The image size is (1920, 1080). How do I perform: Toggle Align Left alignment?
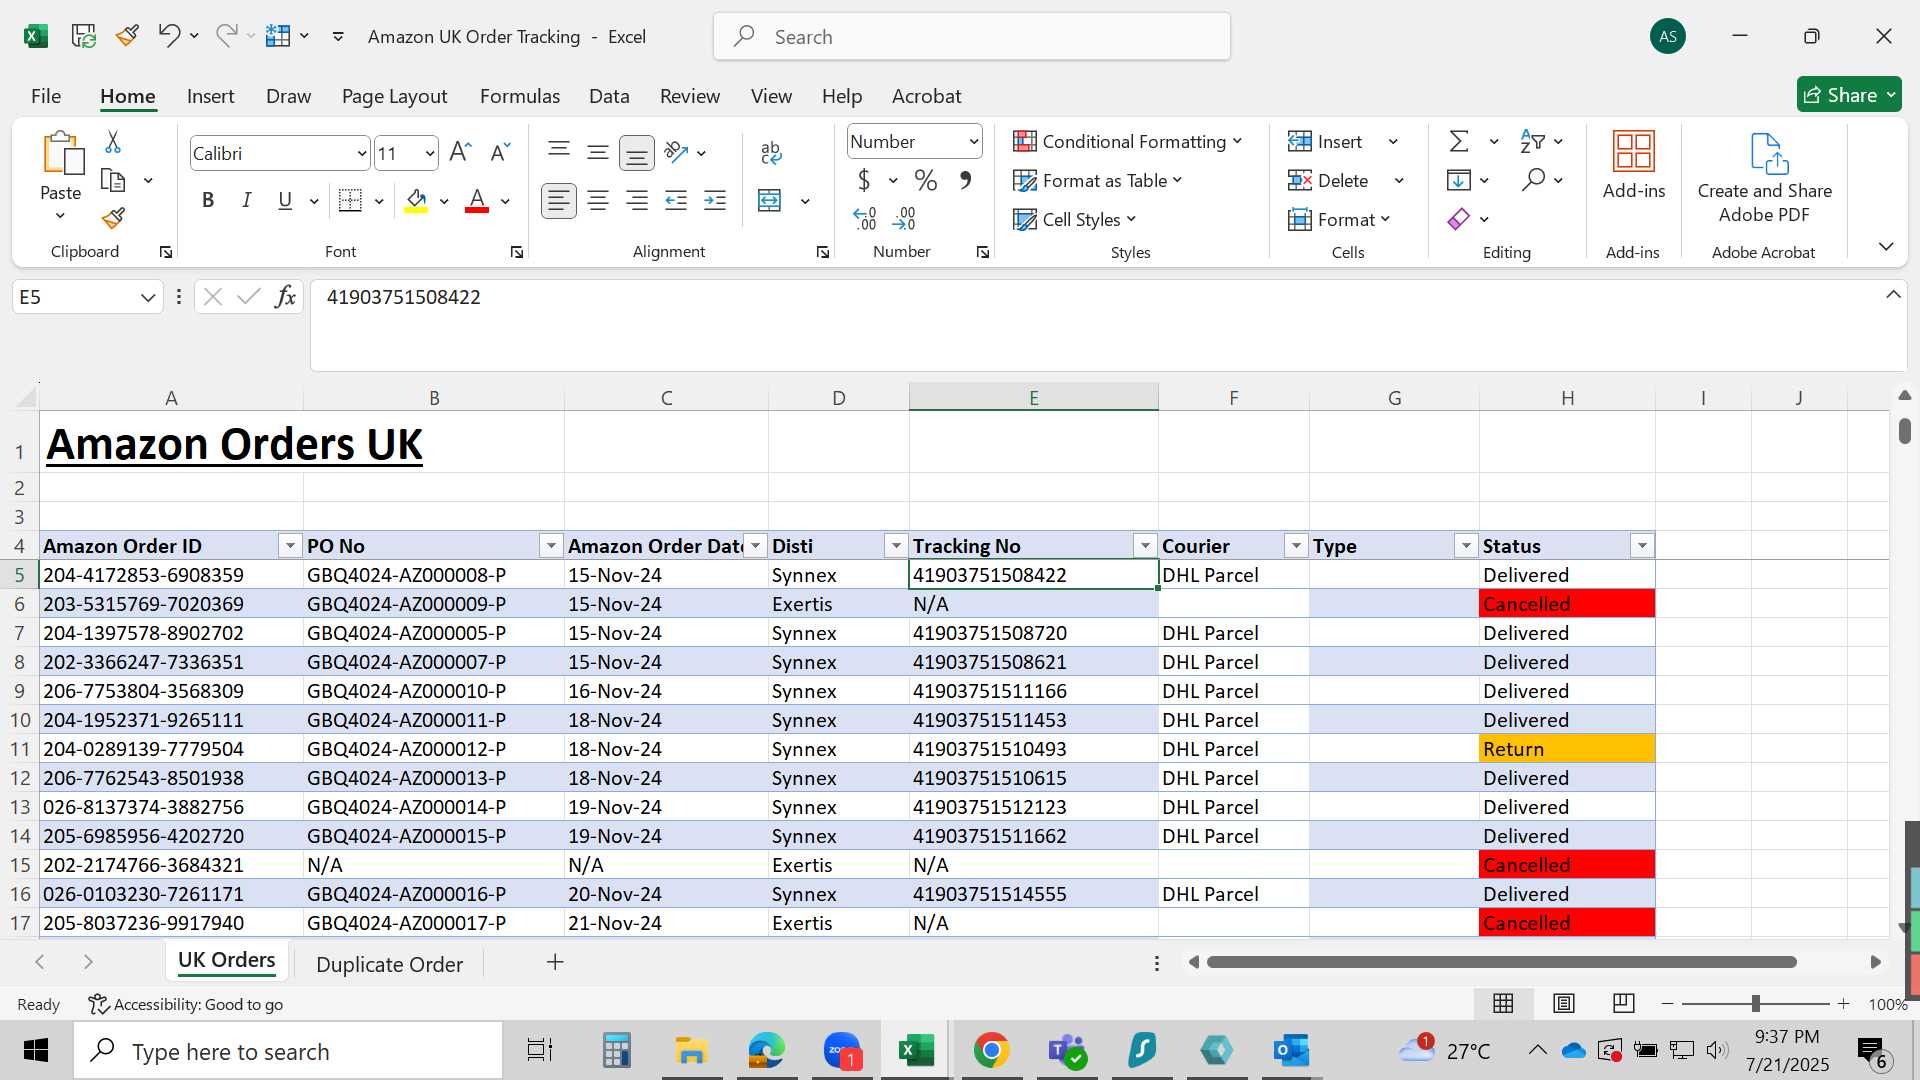tap(559, 201)
